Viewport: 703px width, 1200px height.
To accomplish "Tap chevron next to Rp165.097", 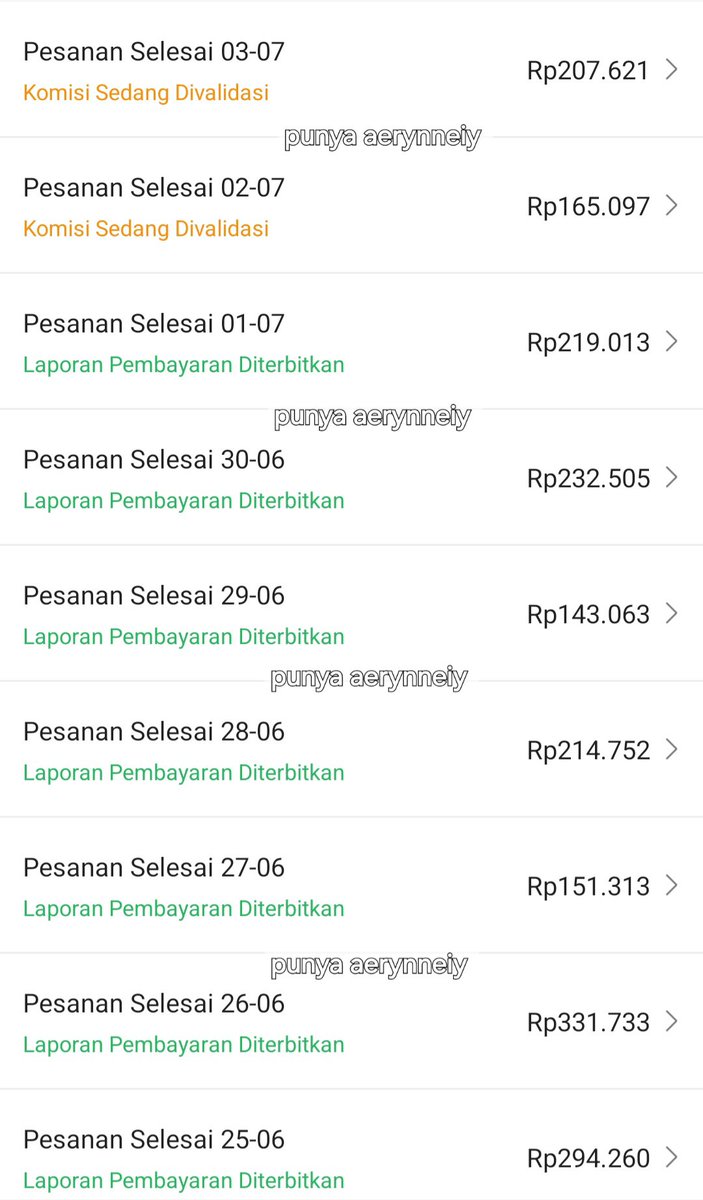I will (x=671, y=205).
